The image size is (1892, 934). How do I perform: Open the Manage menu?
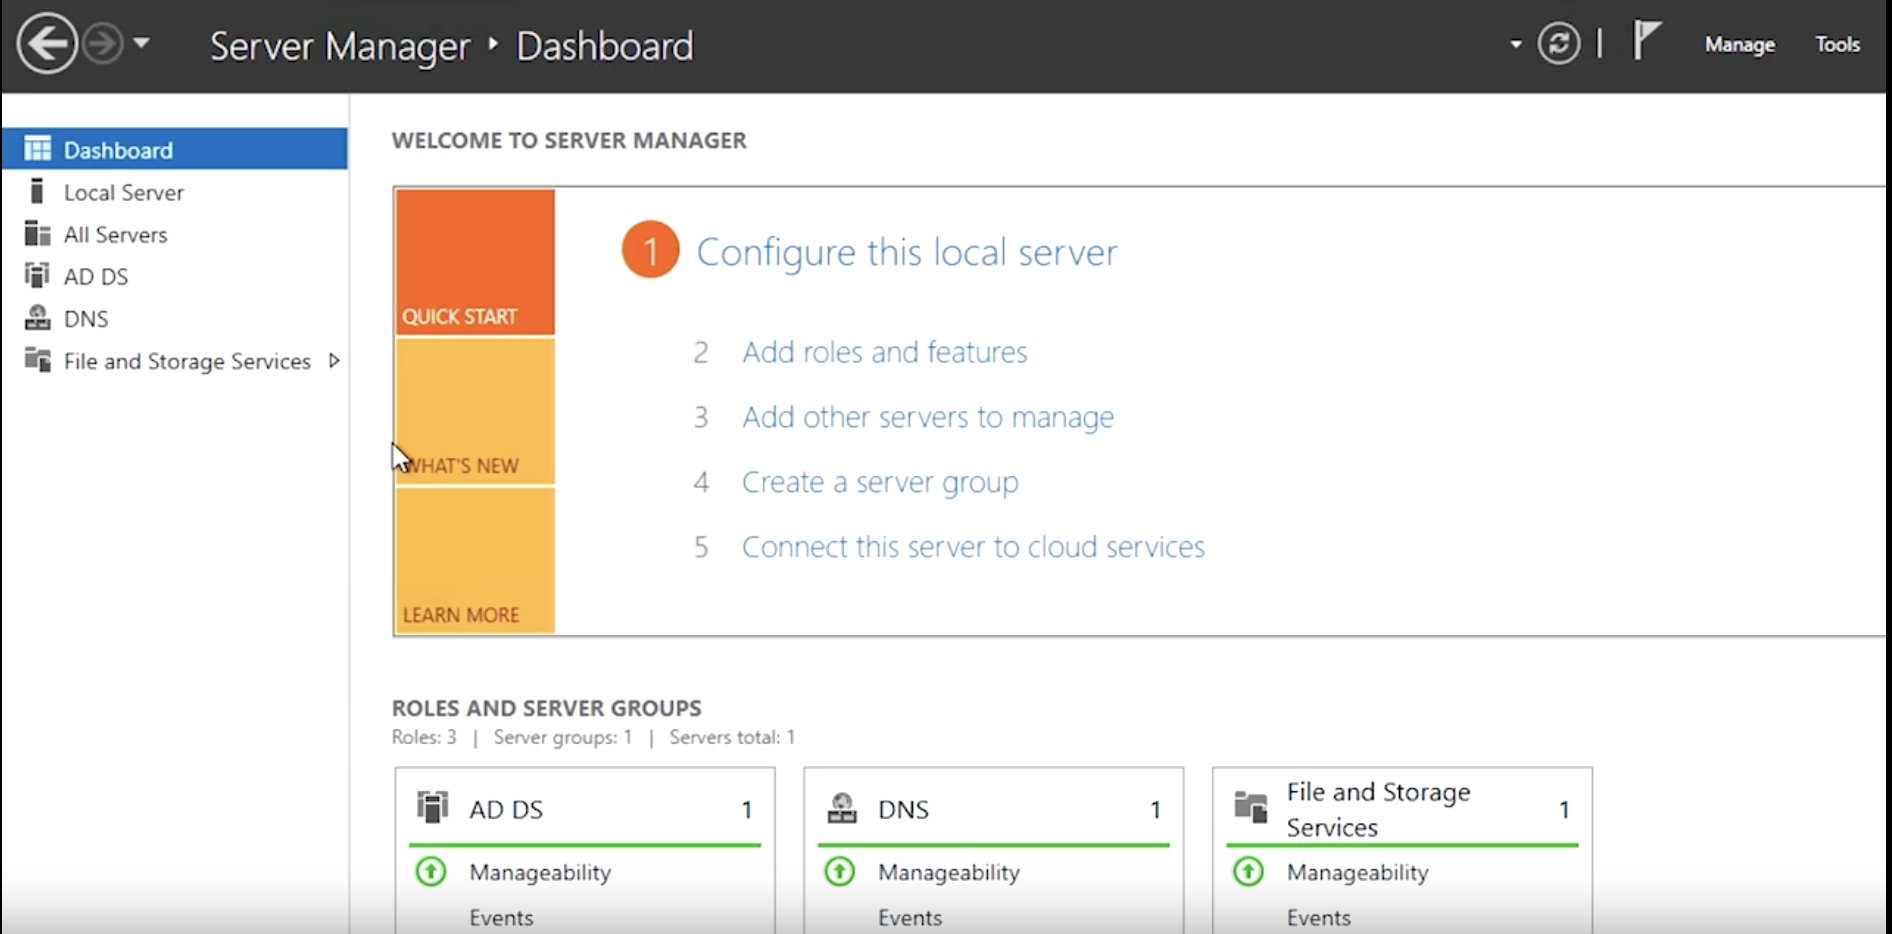point(1739,44)
